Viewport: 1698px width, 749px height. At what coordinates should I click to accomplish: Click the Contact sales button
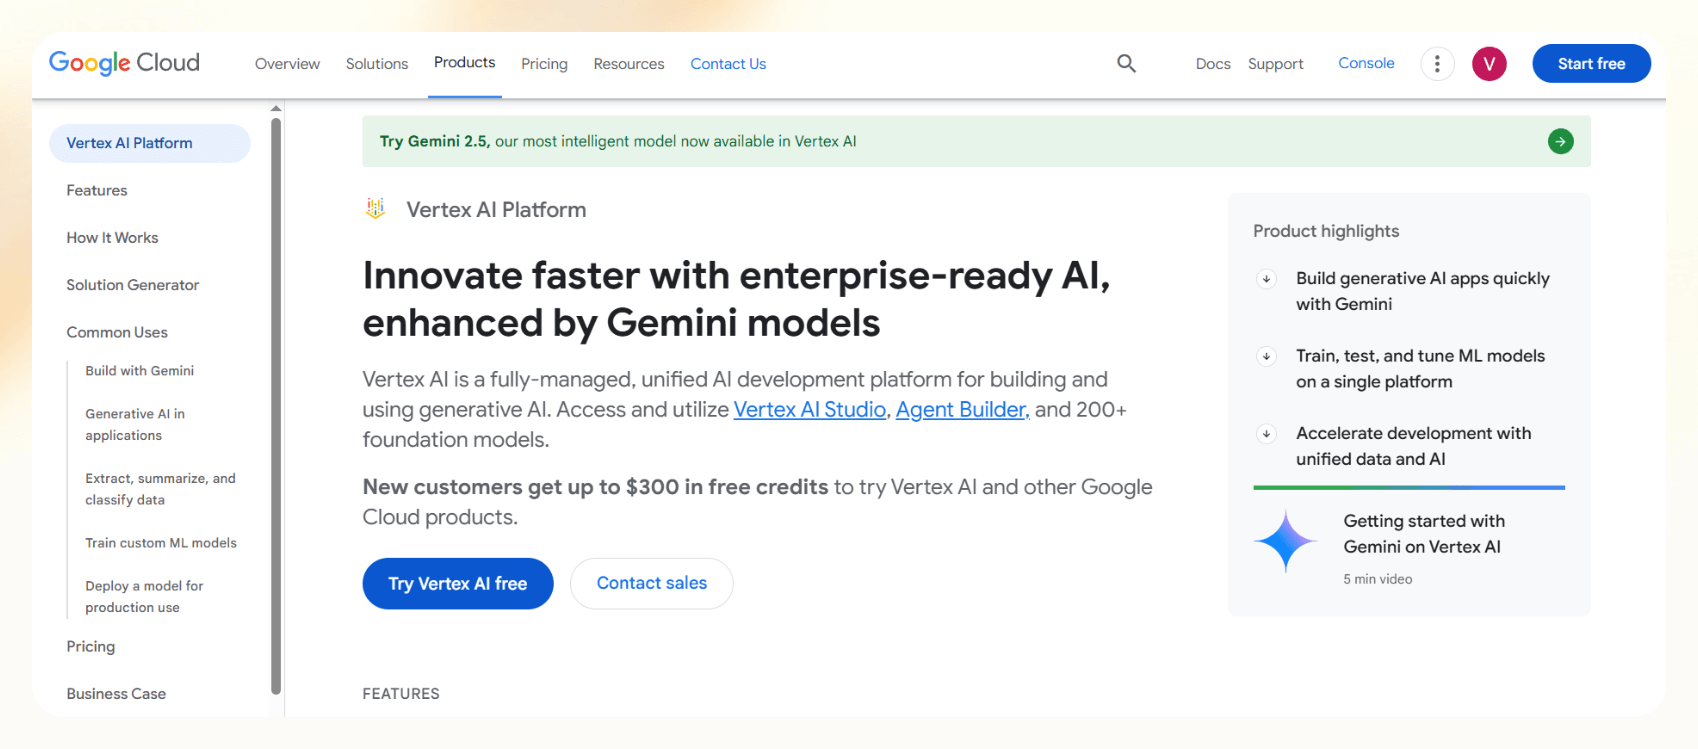(652, 583)
